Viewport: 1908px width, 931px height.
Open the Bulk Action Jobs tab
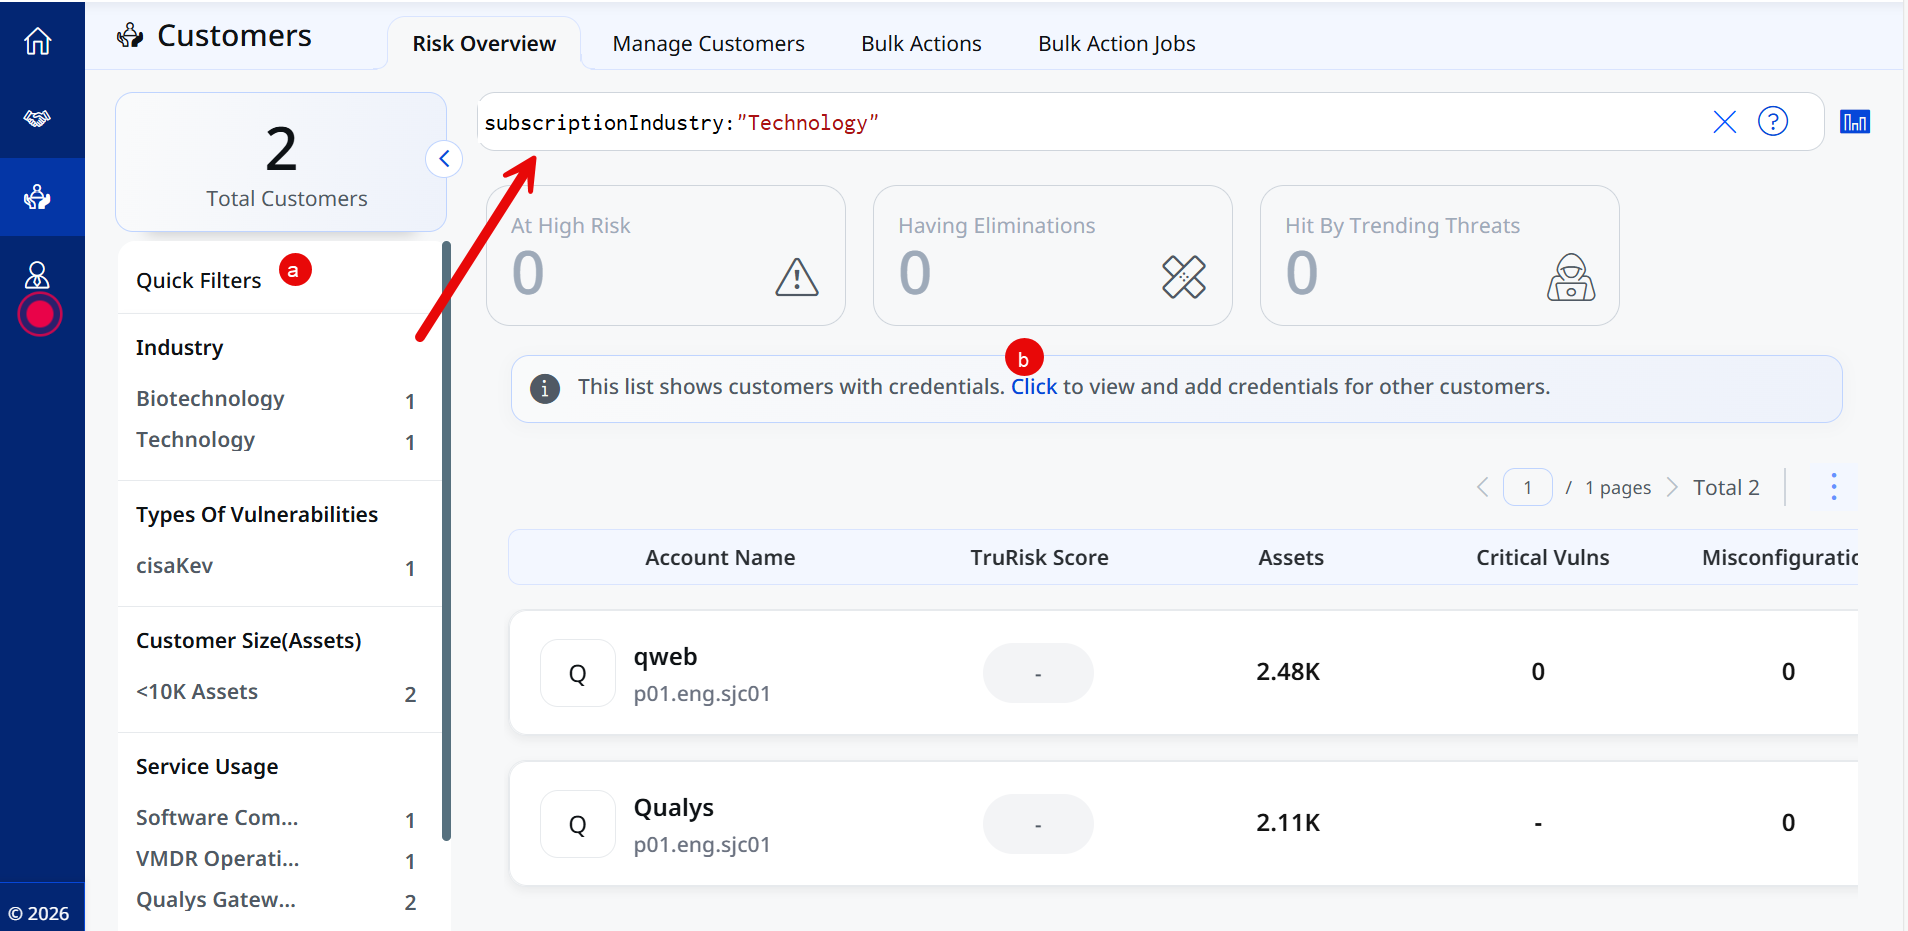[x=1116, y=44]
